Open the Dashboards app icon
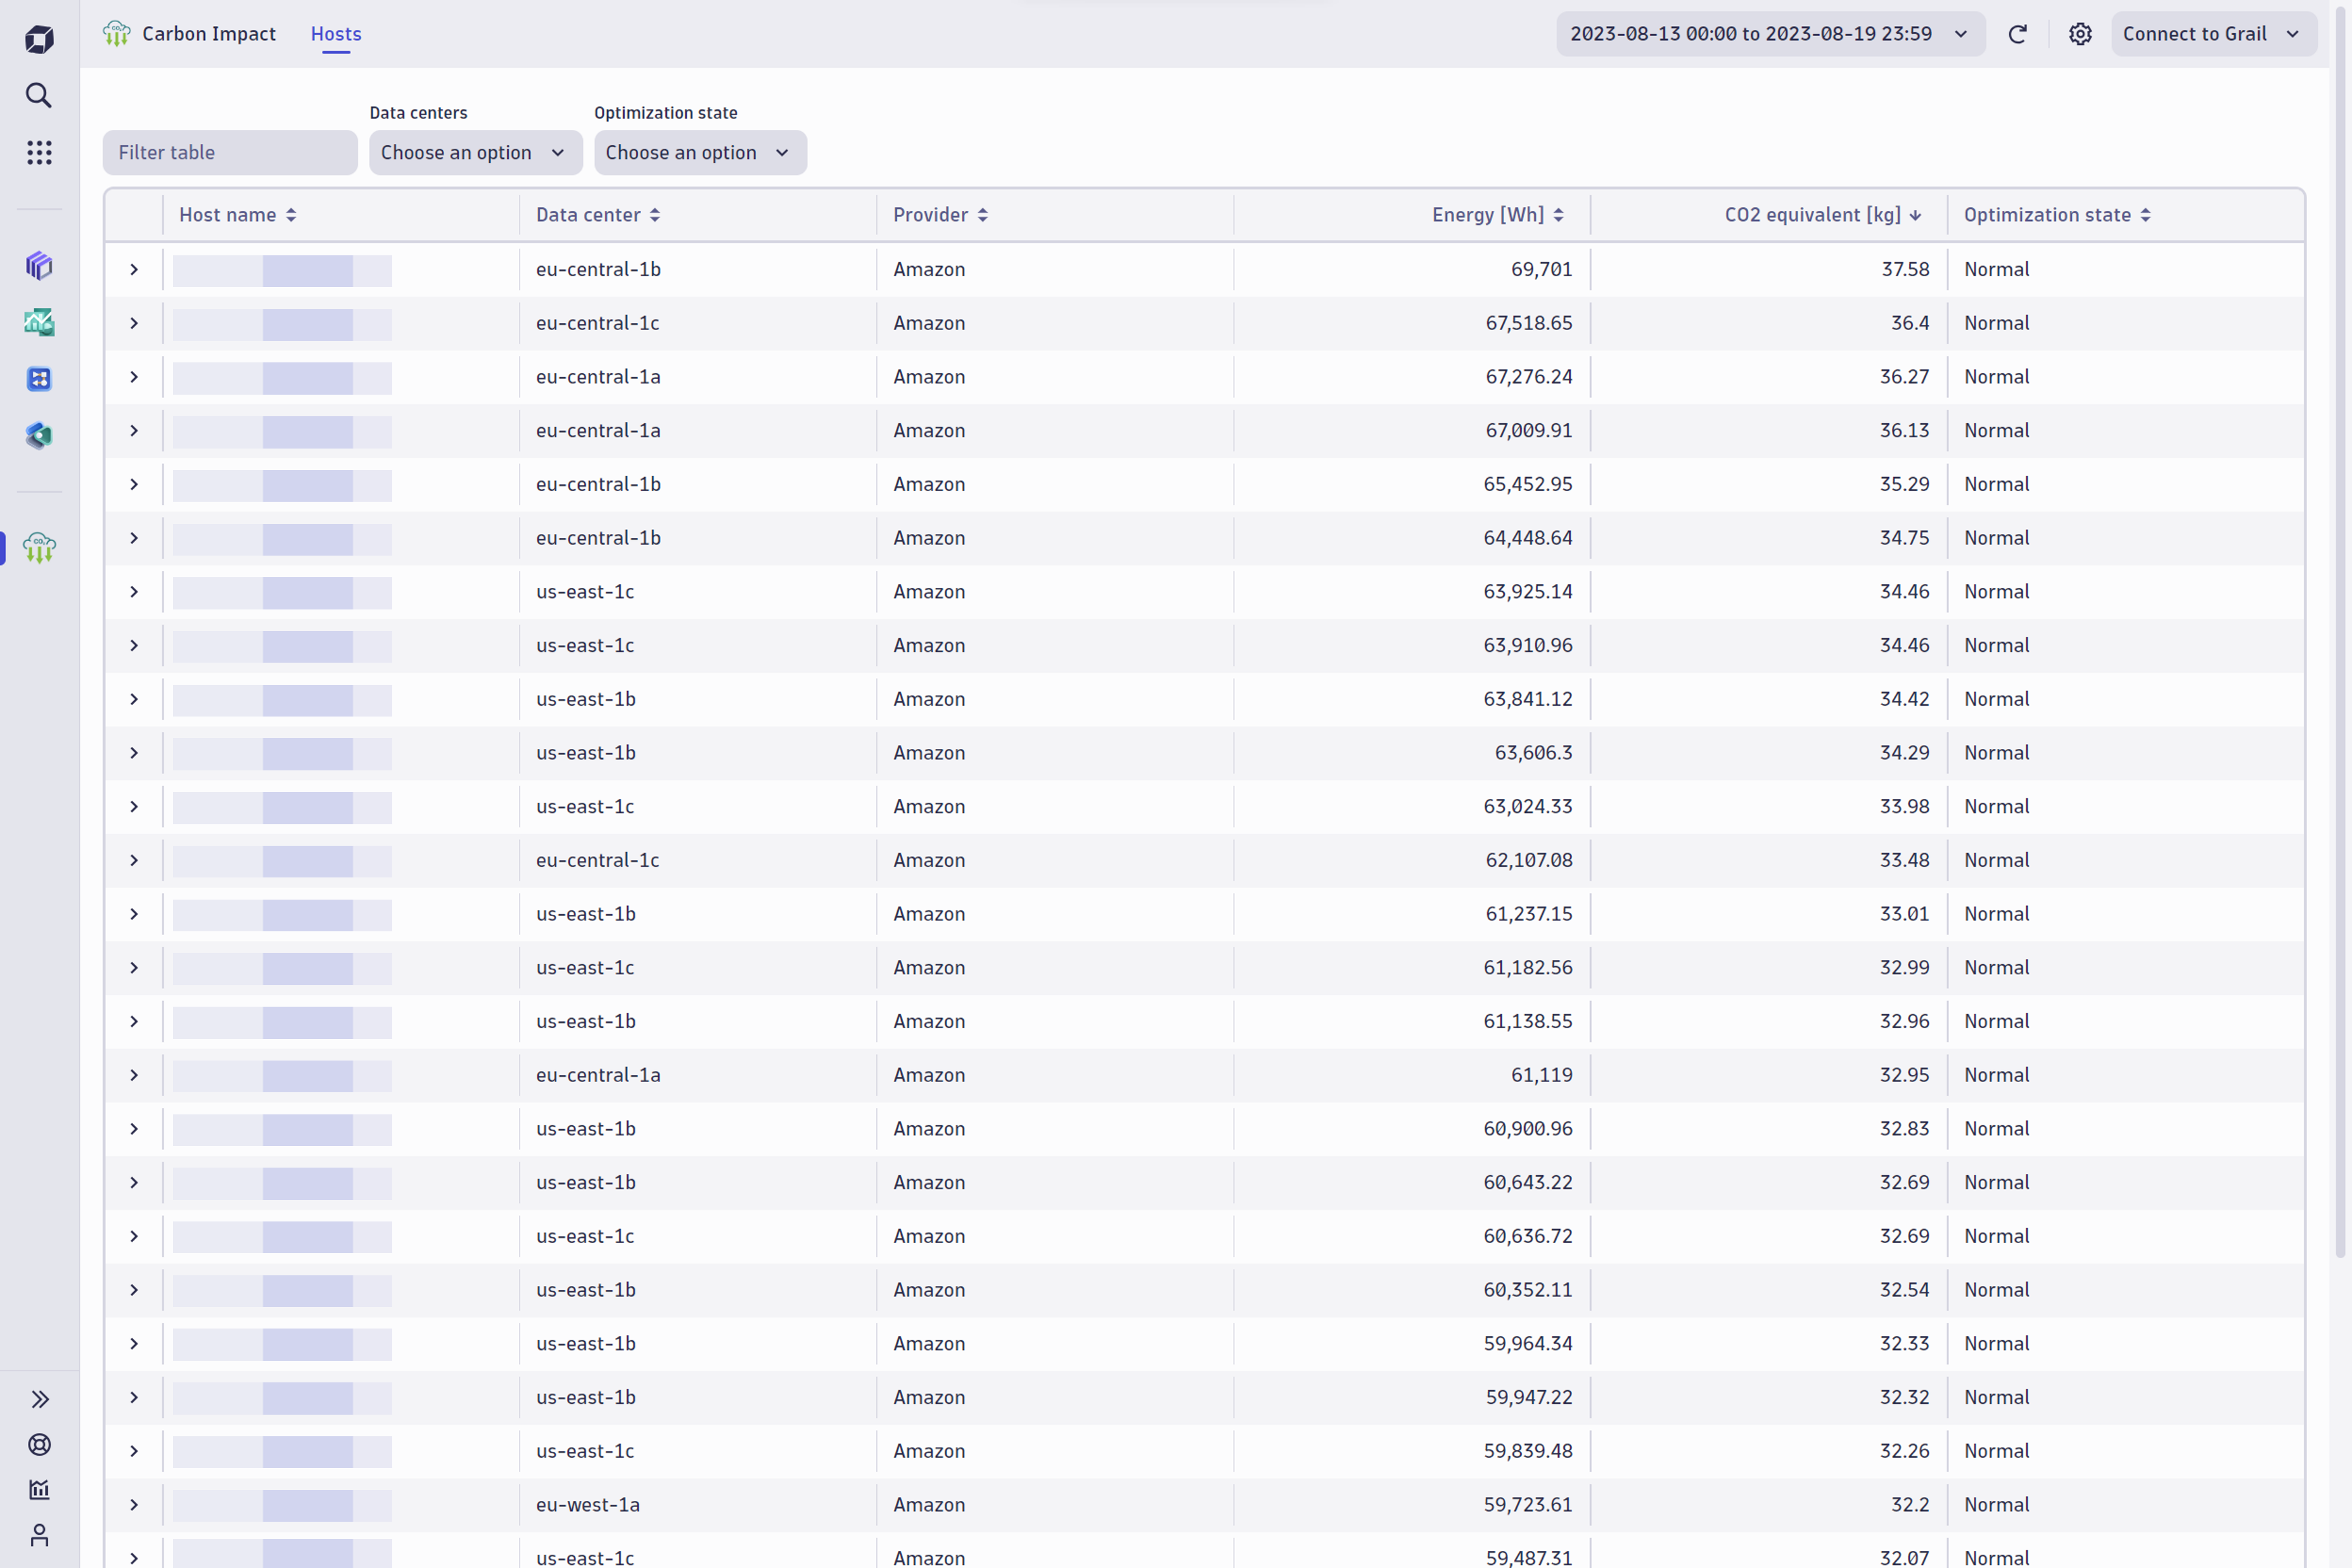The height and width of the screenshot is (1568, 2352). pyautogui.click(x=38, y=322)
